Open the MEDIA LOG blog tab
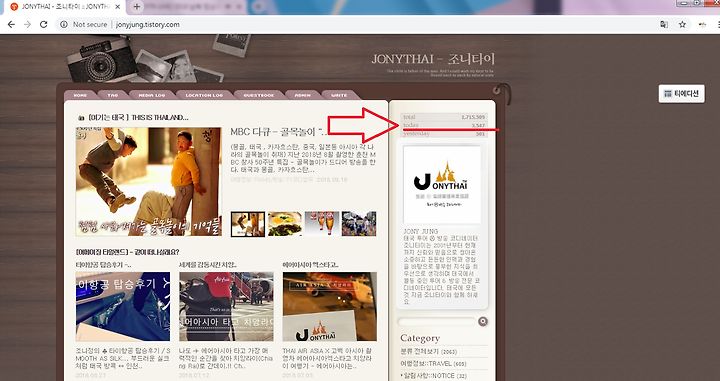The width and height of the screenshot is (720, 381). [x=152, y=95]
